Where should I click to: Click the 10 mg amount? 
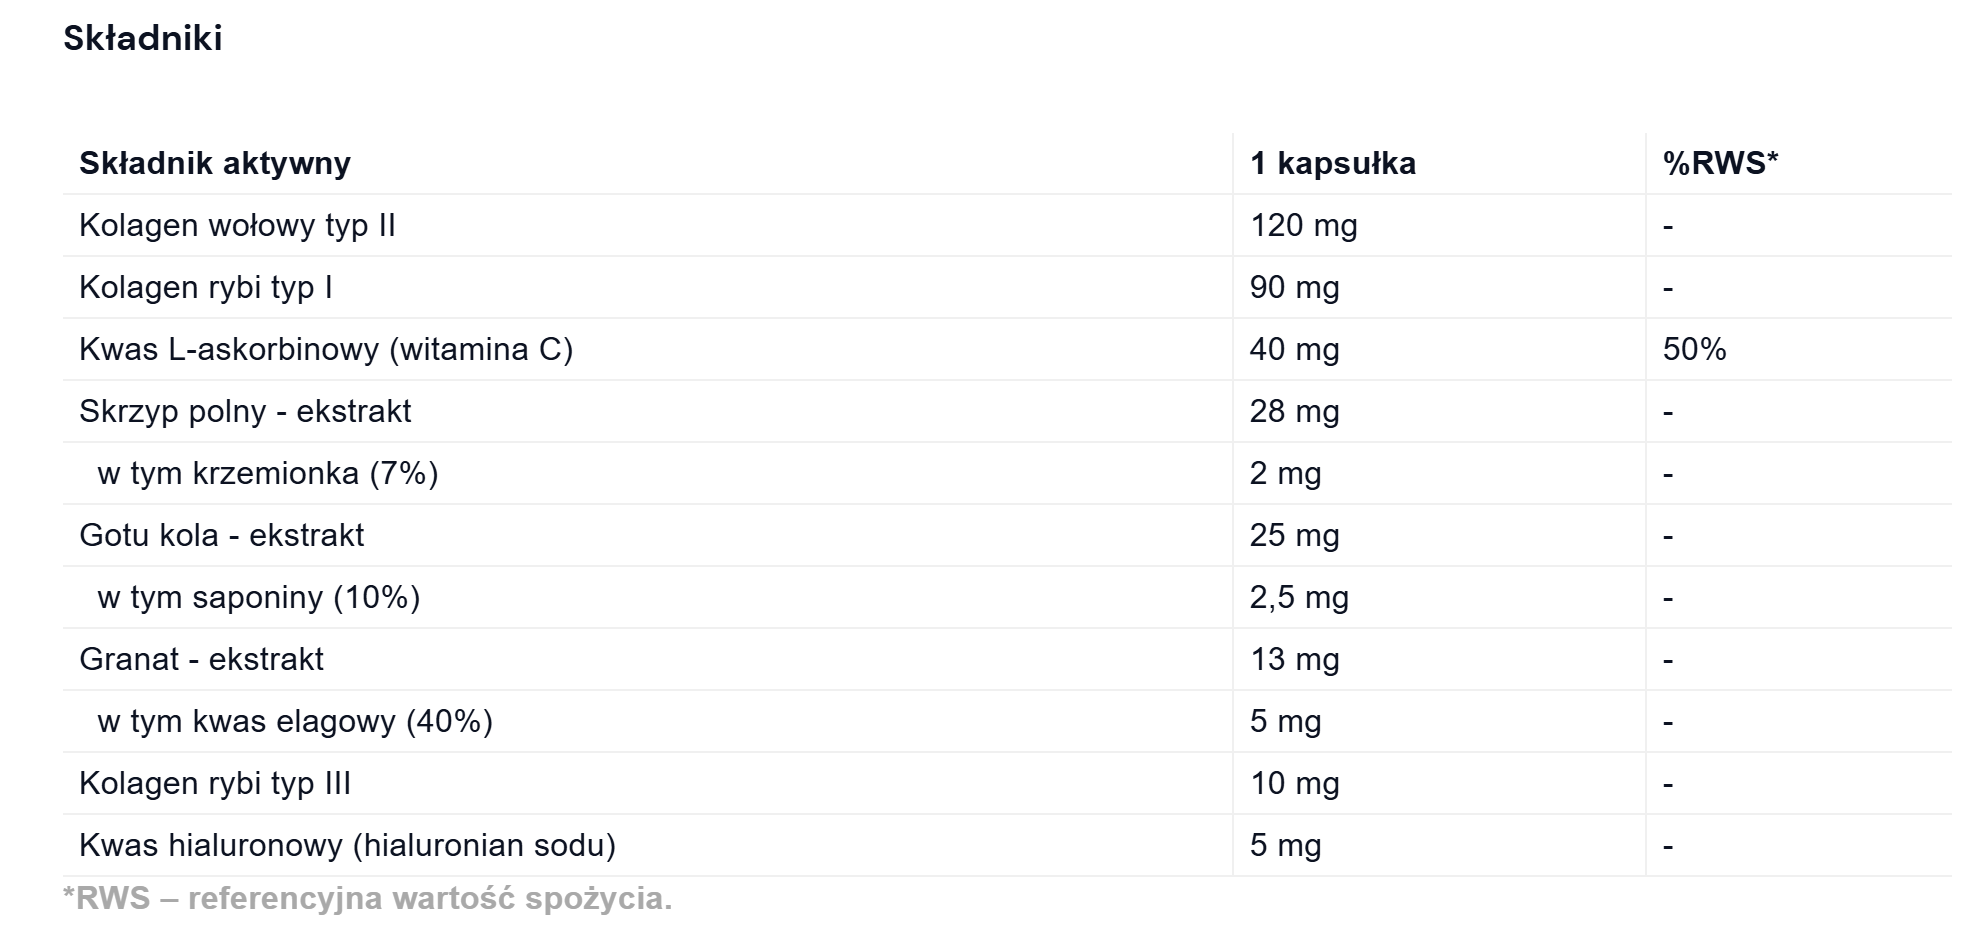click(x=1294, y=783)
